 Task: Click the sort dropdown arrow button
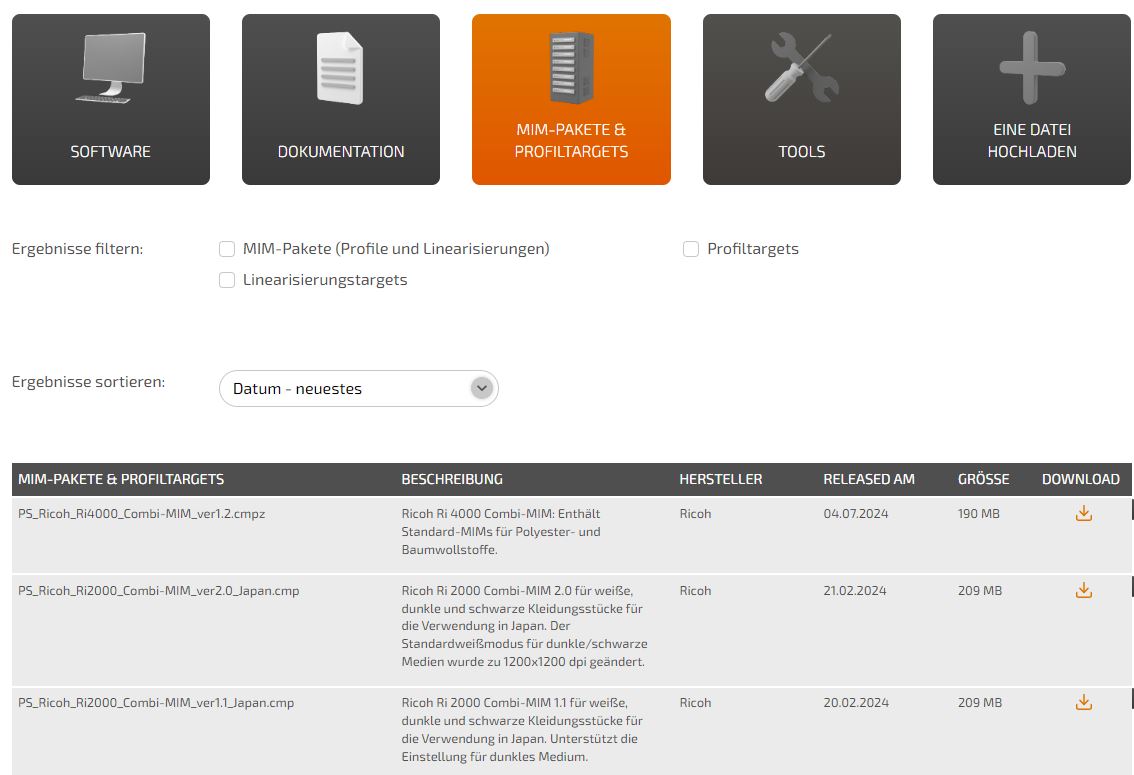coord(482,388)
